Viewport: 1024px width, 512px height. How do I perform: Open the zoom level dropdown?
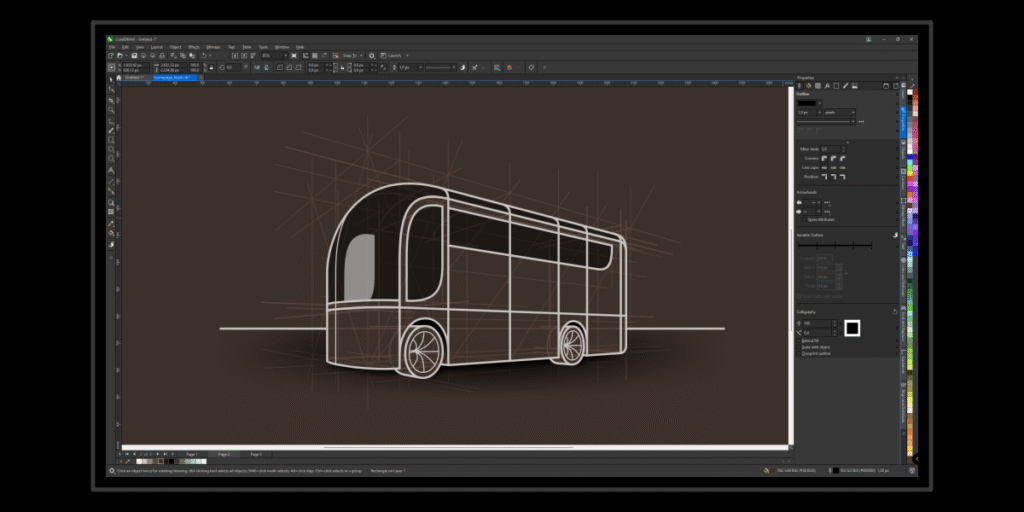tap(285, 56)
